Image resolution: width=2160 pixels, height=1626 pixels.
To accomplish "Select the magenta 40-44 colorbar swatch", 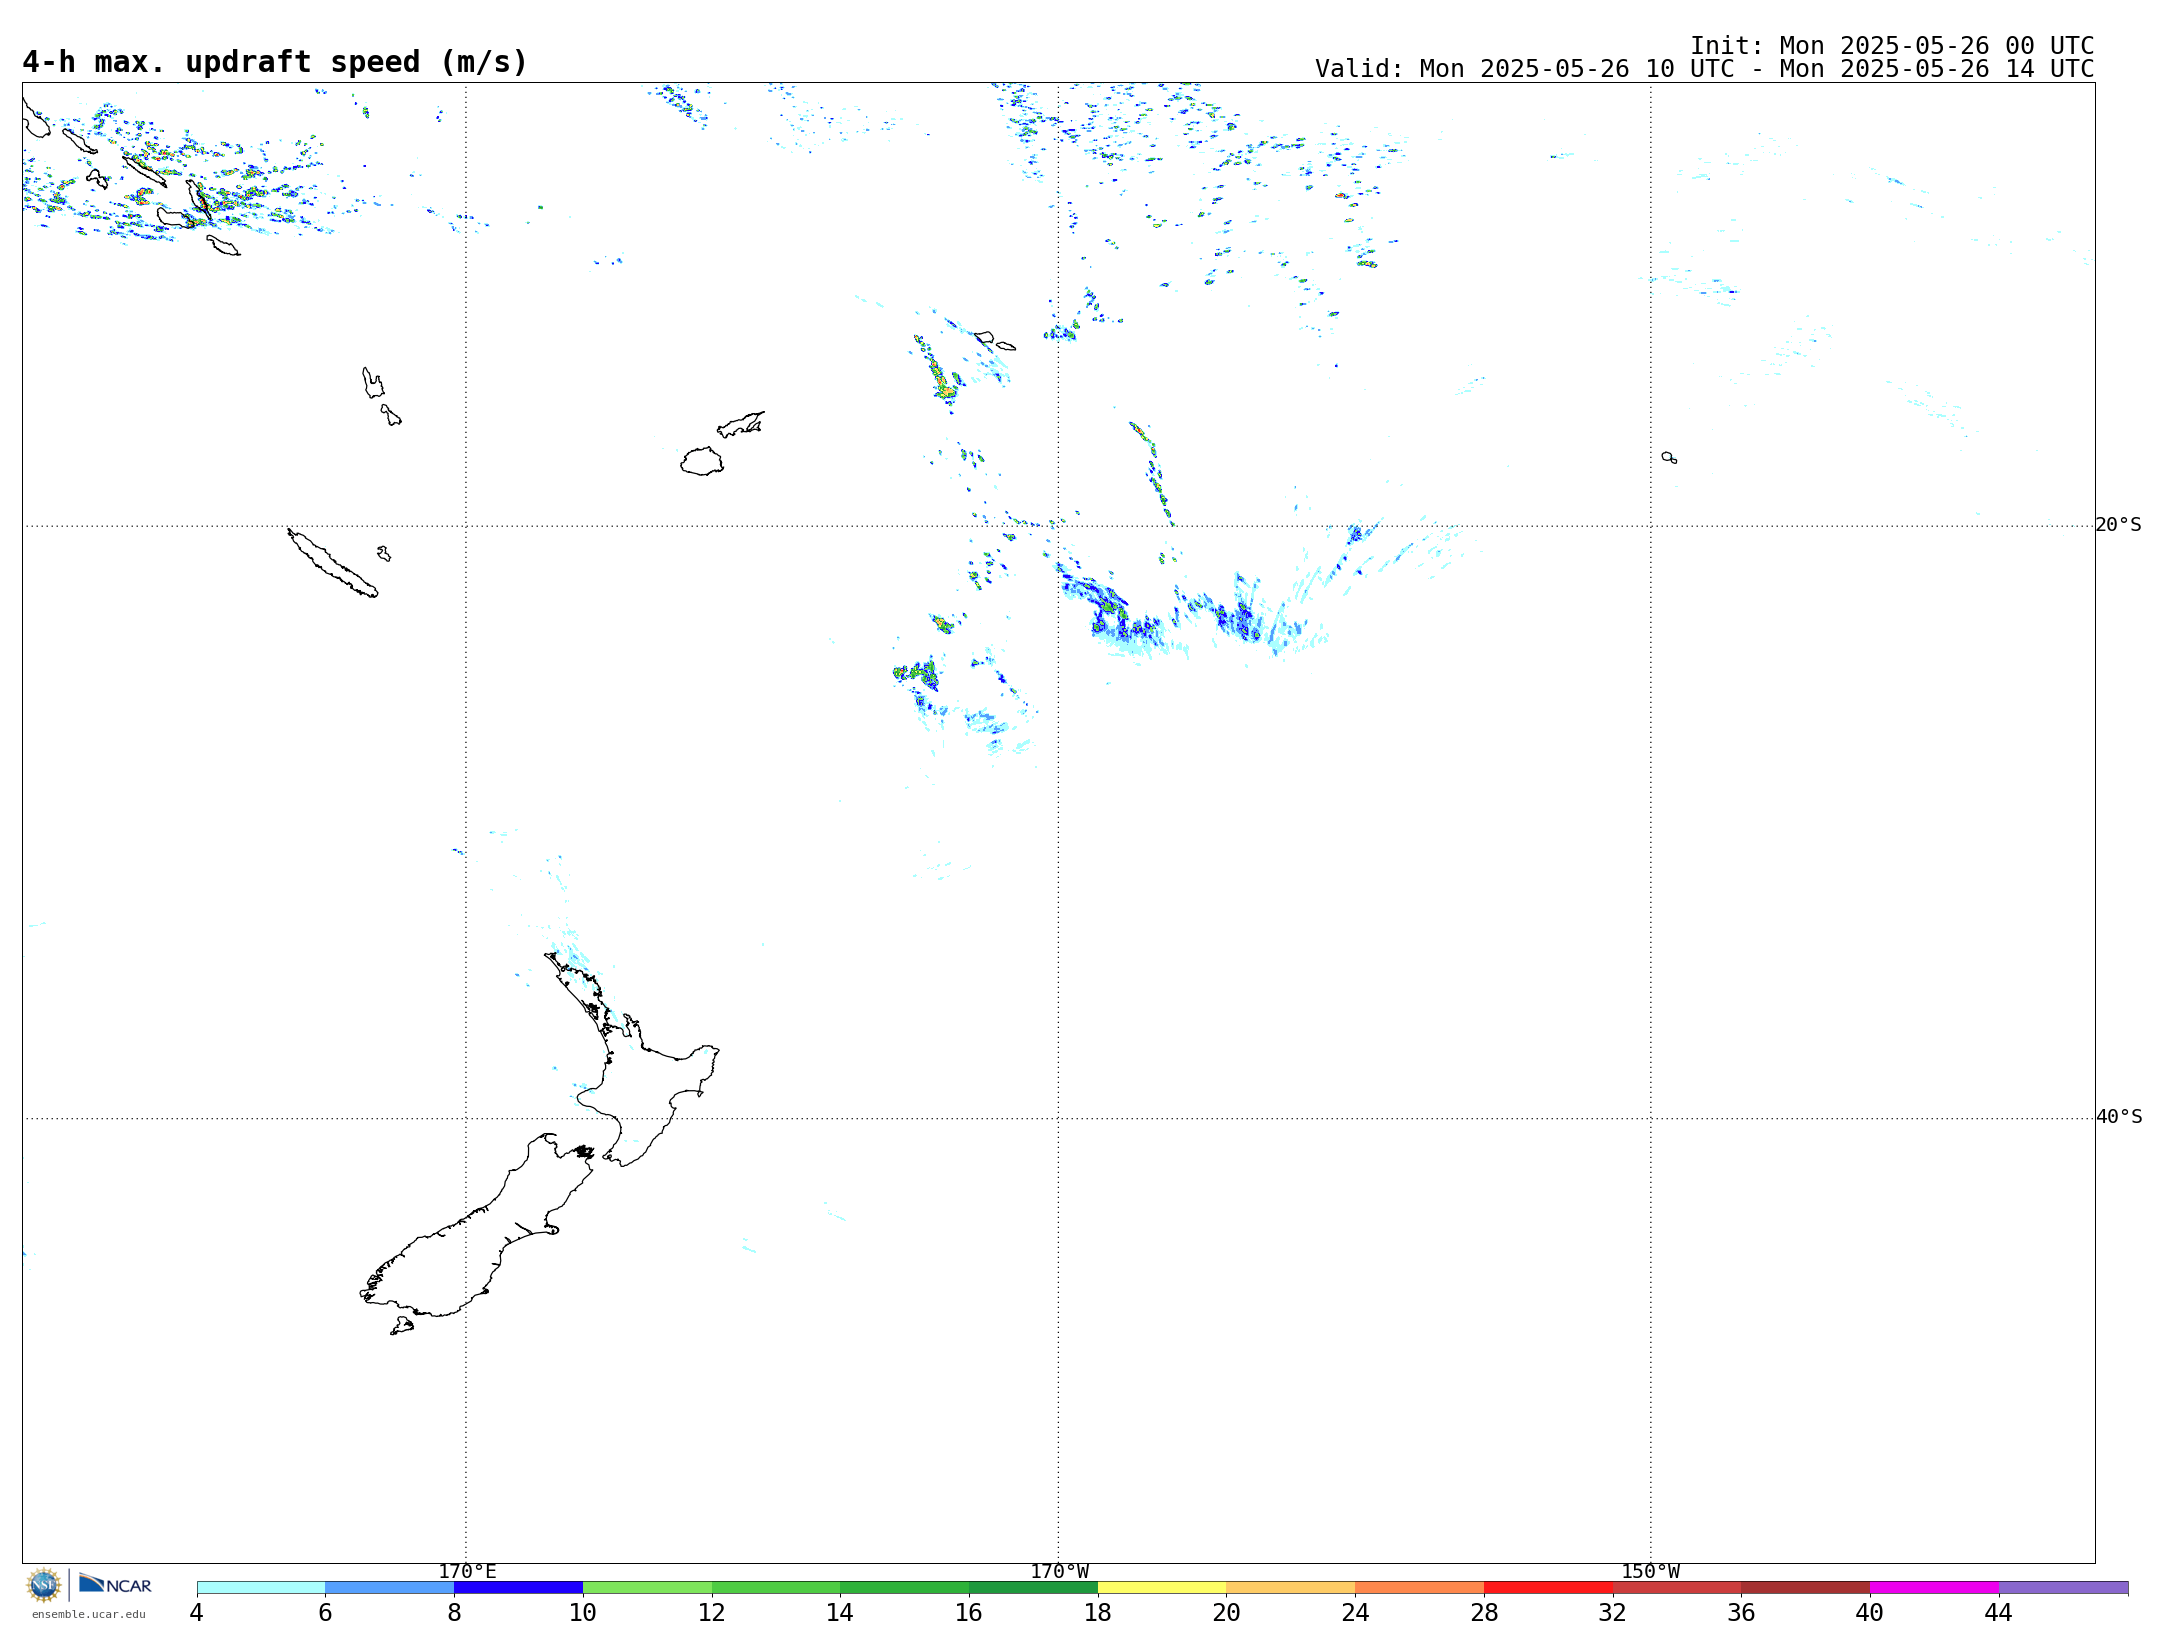I will click(1935, 1587).
